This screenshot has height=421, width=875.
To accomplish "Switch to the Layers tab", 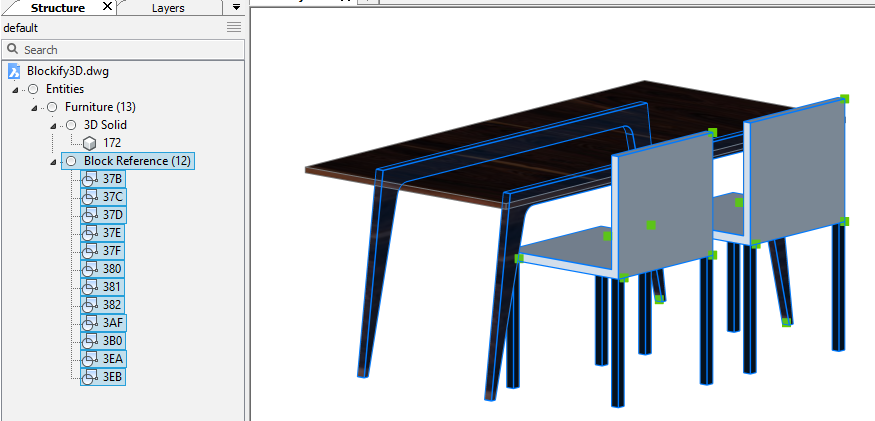I will 168,8.
